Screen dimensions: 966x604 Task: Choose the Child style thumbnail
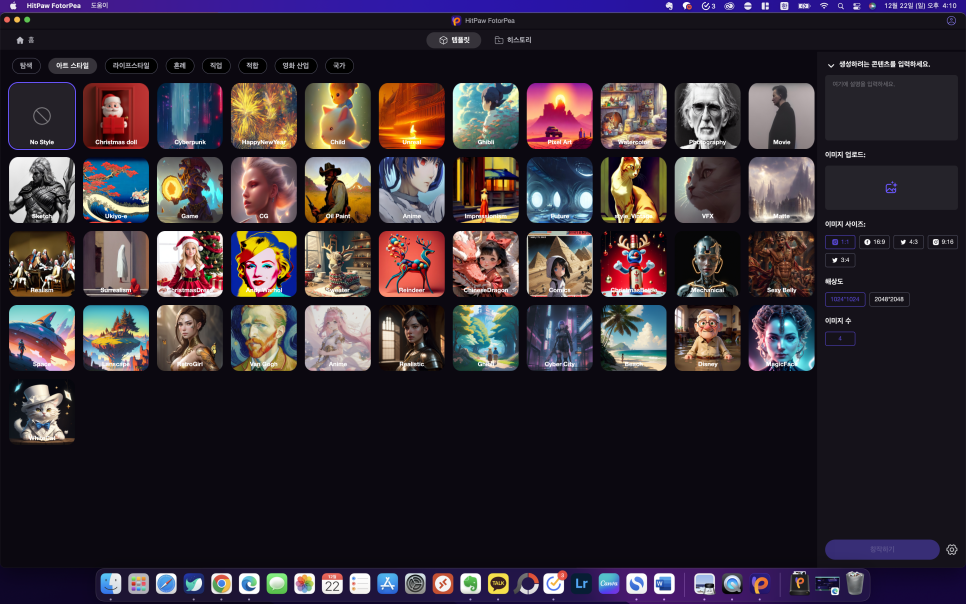click(338, 116)
